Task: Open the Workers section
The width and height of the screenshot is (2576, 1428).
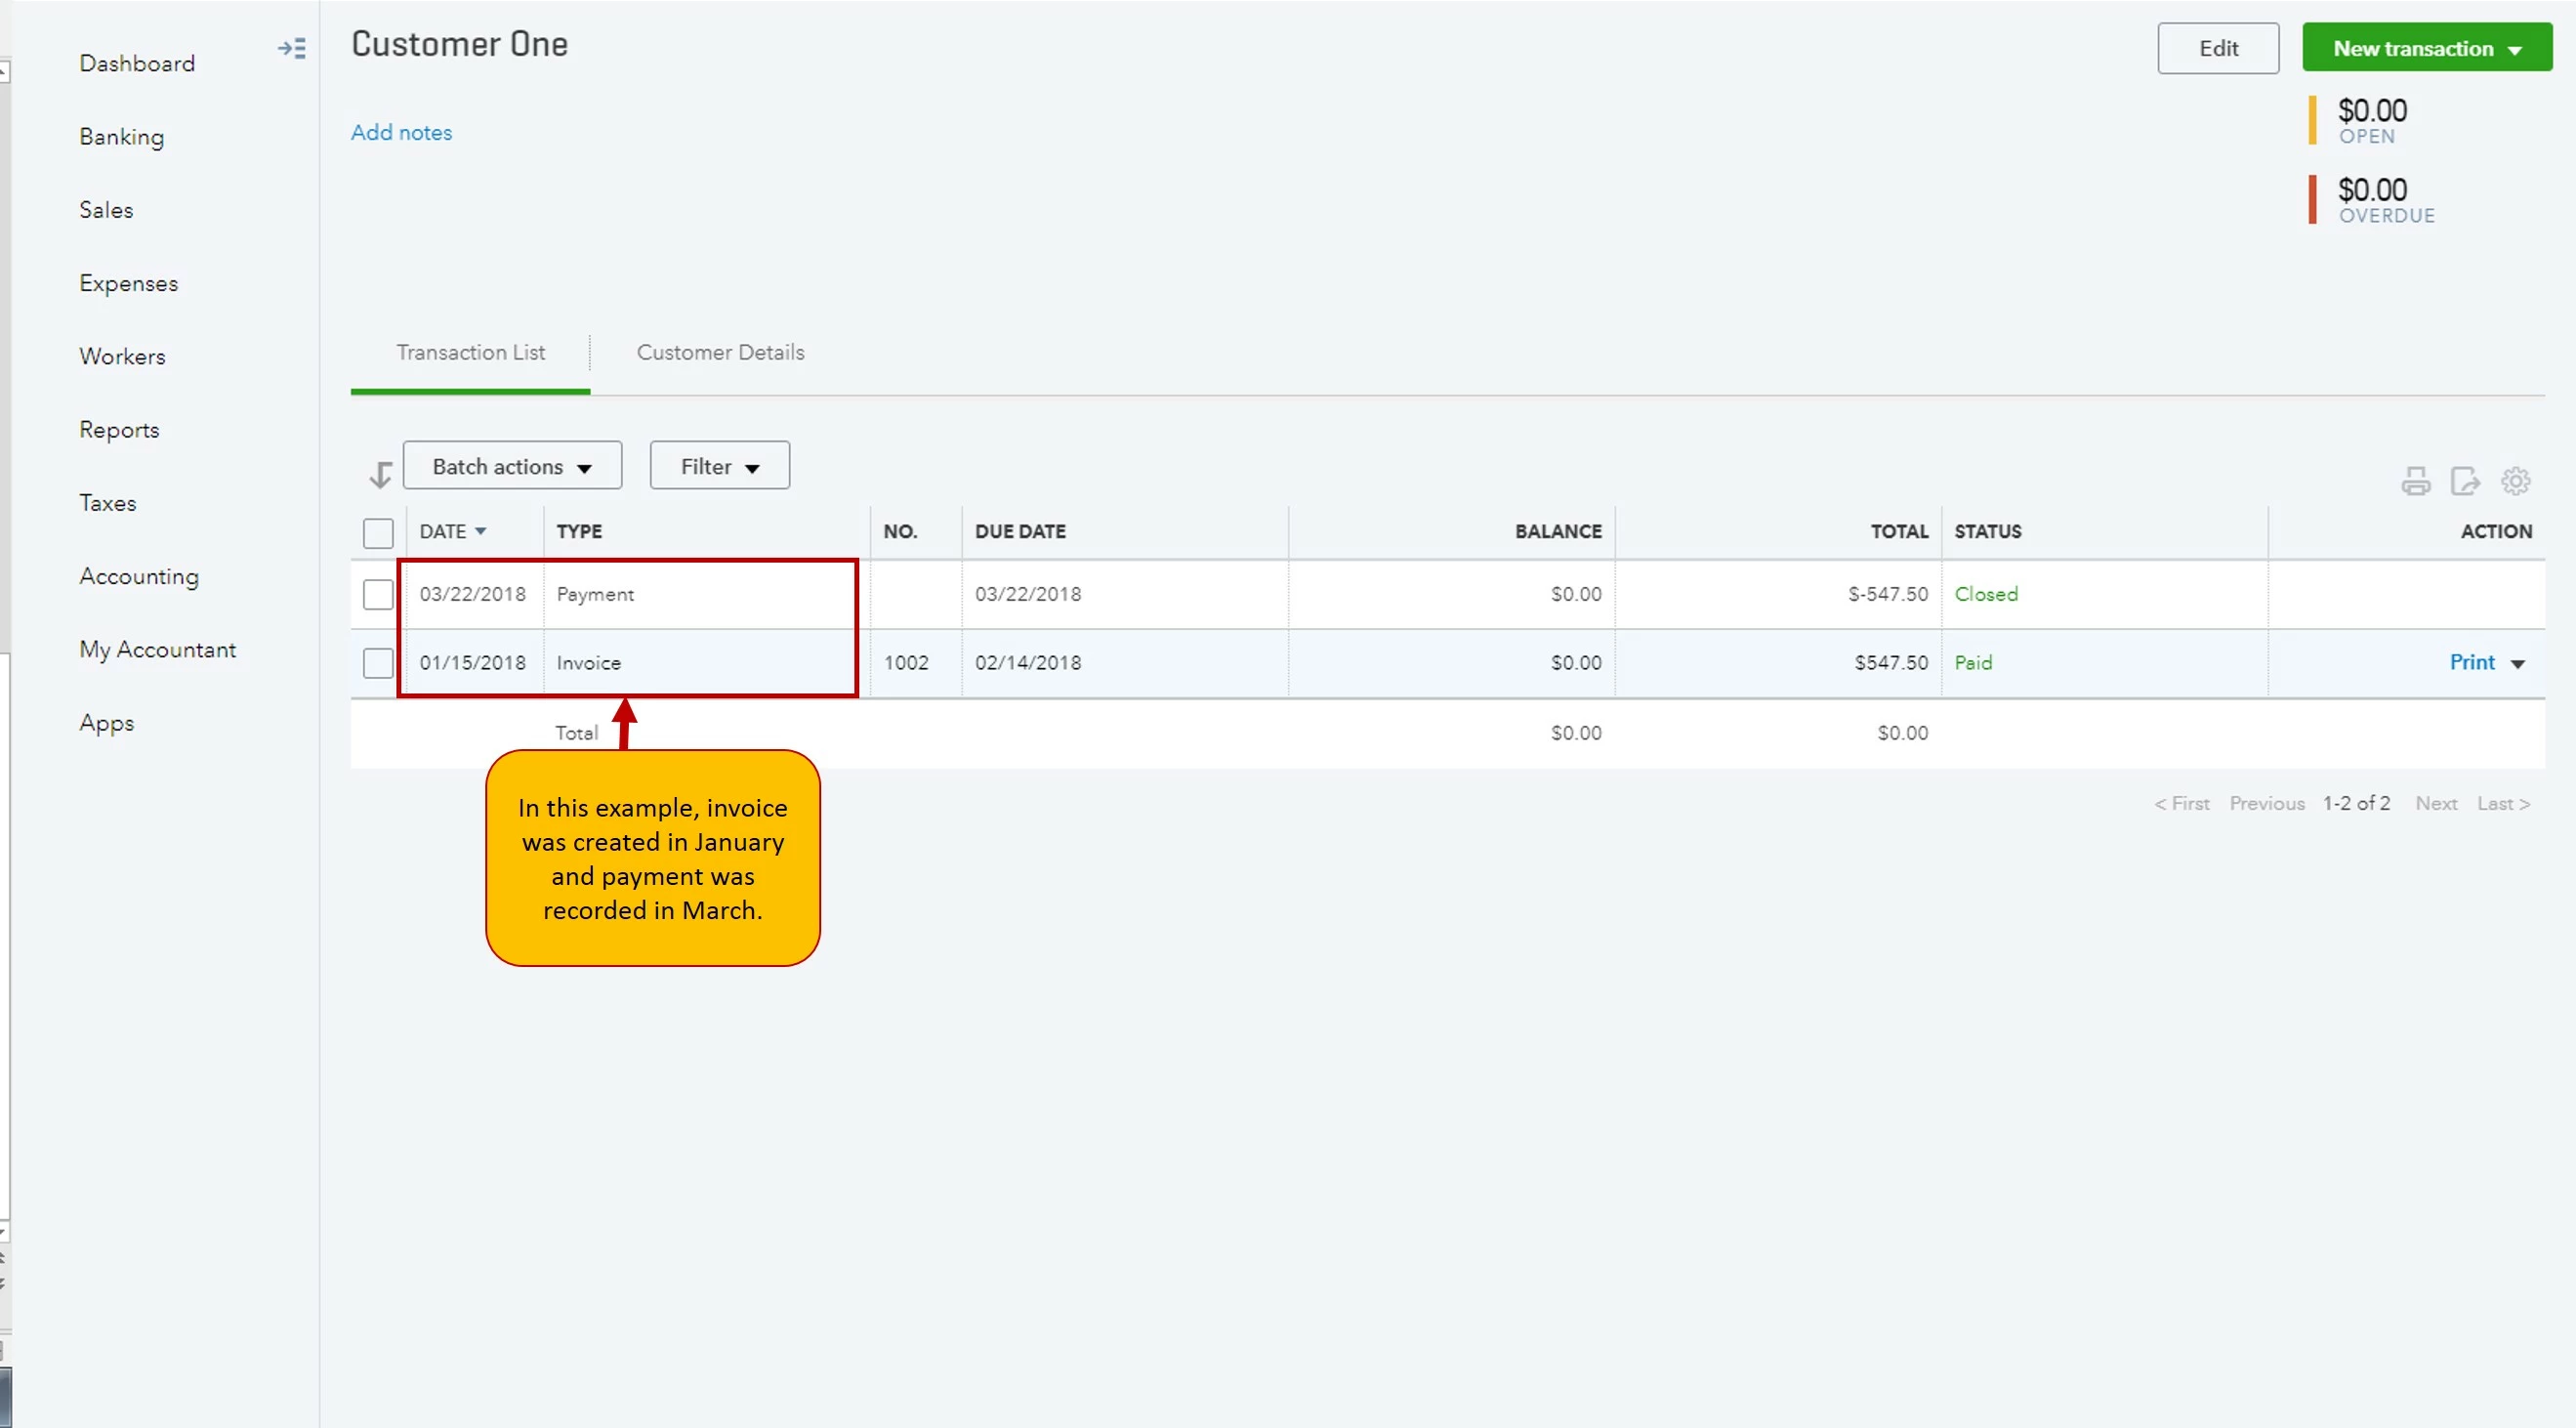Action: (122, 356)
